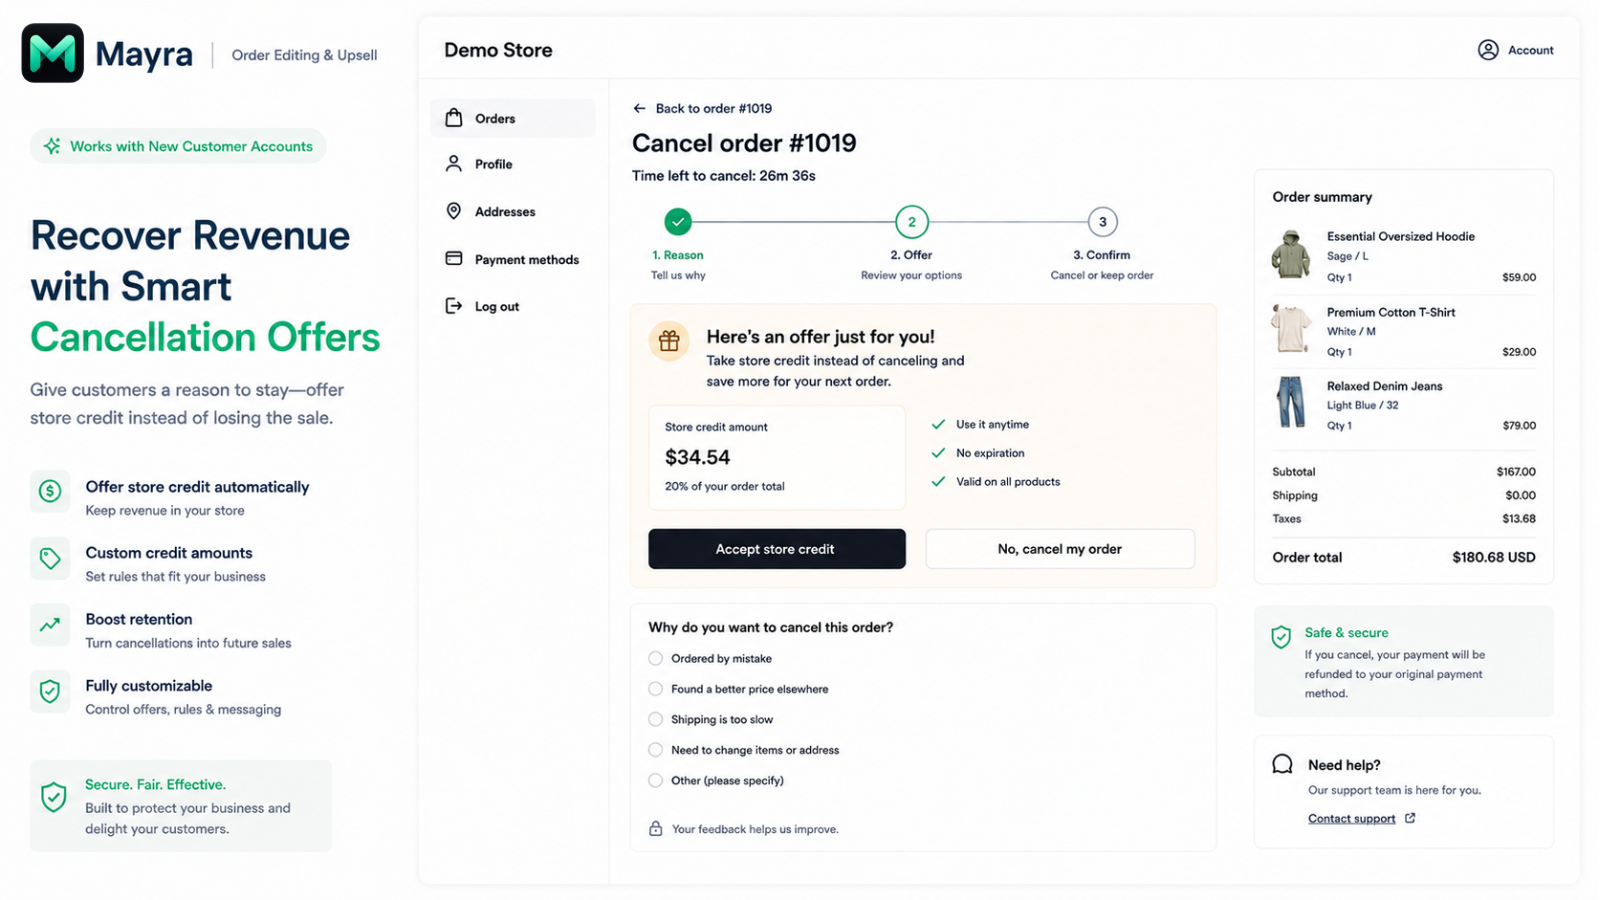The height and width of the screenshot is (900, 1600).
Task: Click the Mayra logo icon
Action: tap(52, 53)
